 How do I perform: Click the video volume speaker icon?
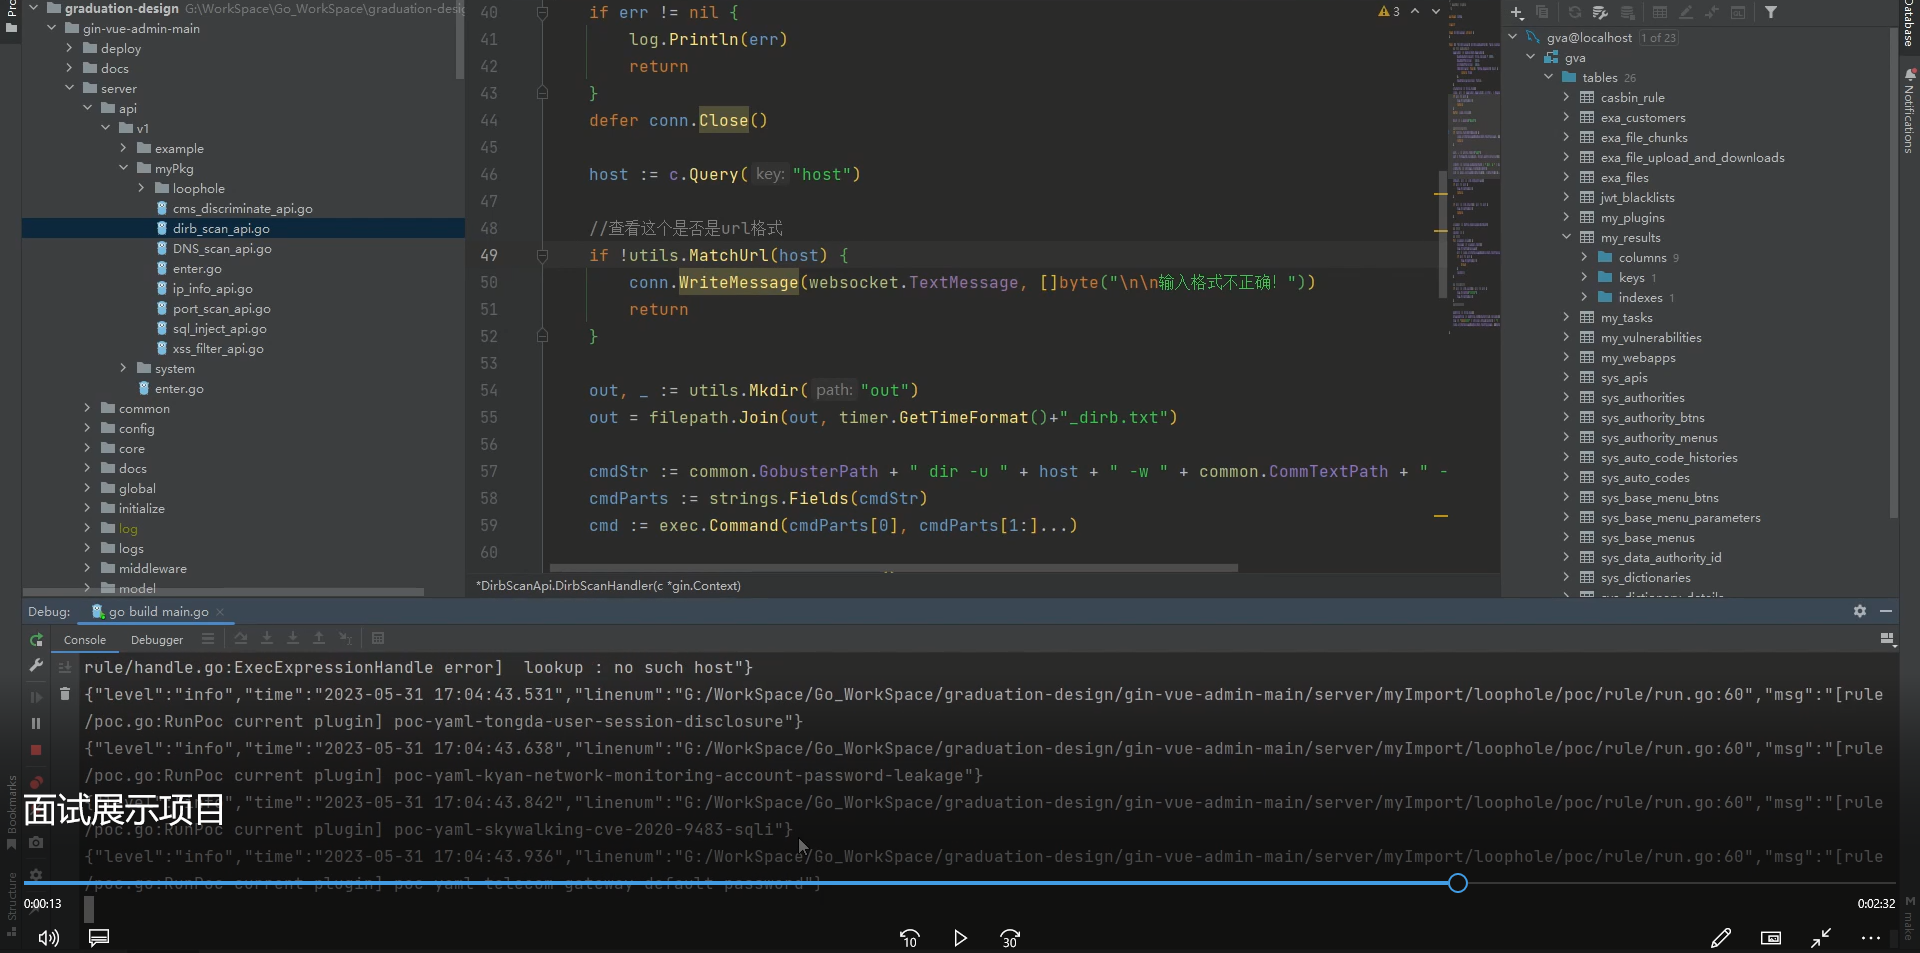pyautogui.click(x=48, y=938)
